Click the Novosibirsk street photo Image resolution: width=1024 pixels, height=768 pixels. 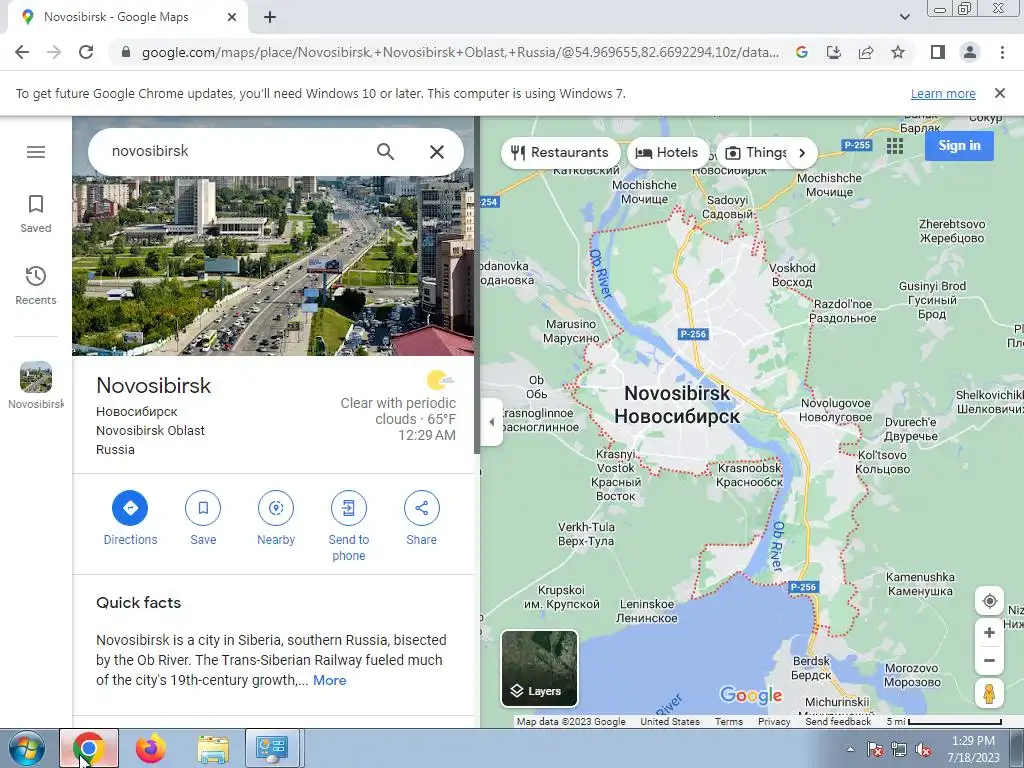tap(273, 264)
